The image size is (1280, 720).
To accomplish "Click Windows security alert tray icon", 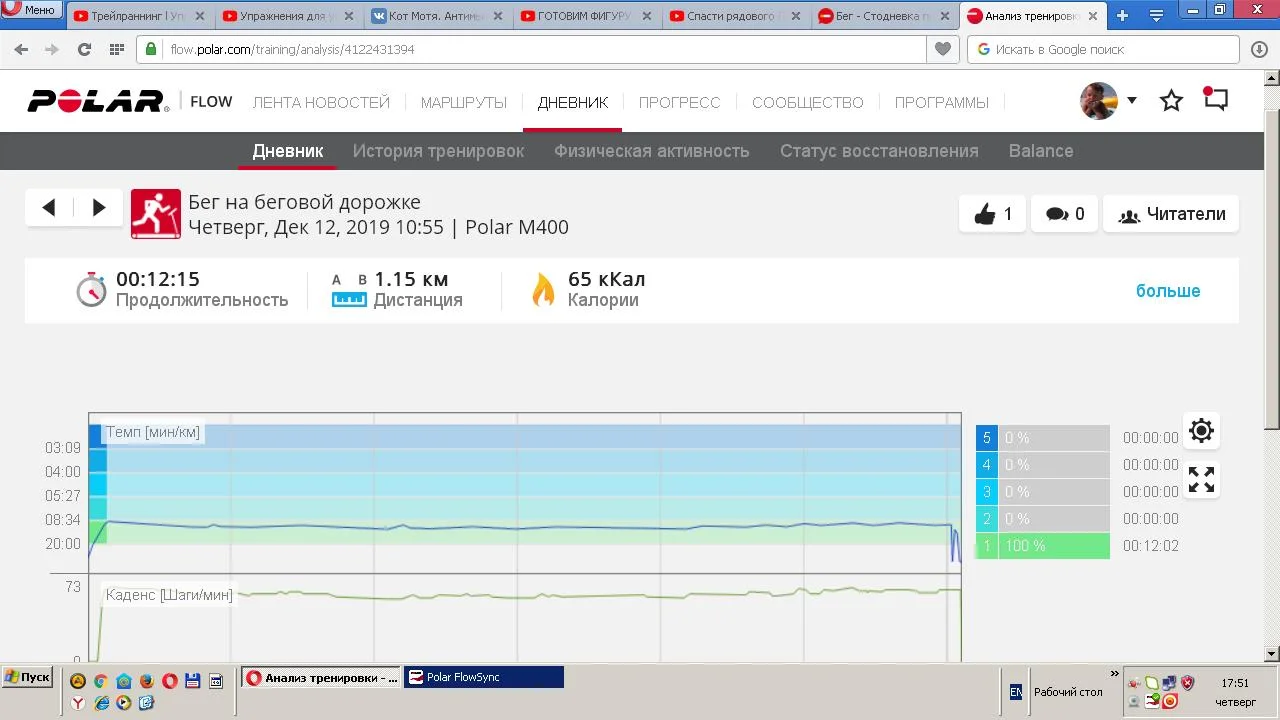I will (x=1188, y=683).
